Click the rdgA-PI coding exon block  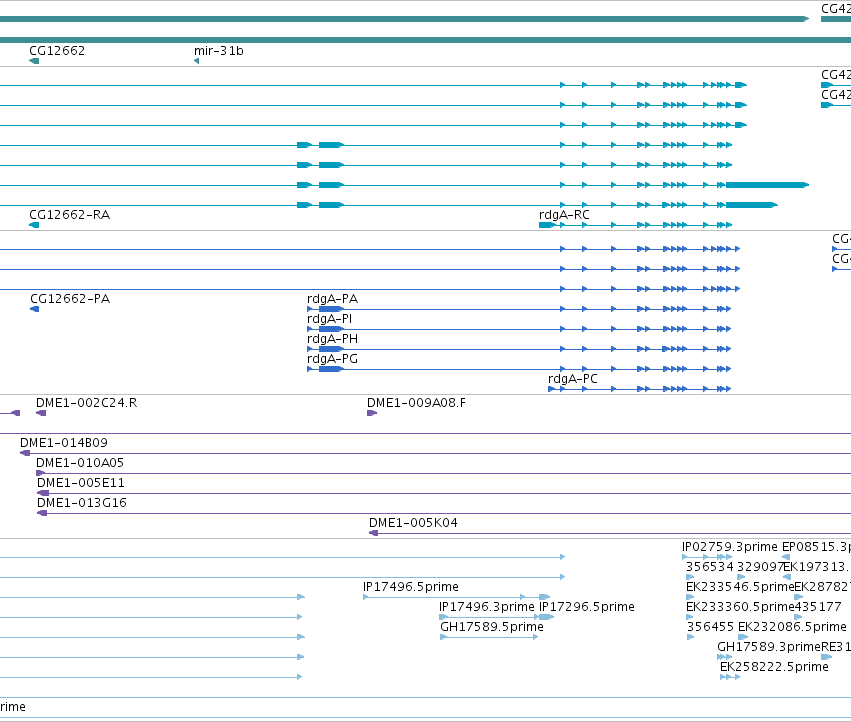tap(331, 329)
